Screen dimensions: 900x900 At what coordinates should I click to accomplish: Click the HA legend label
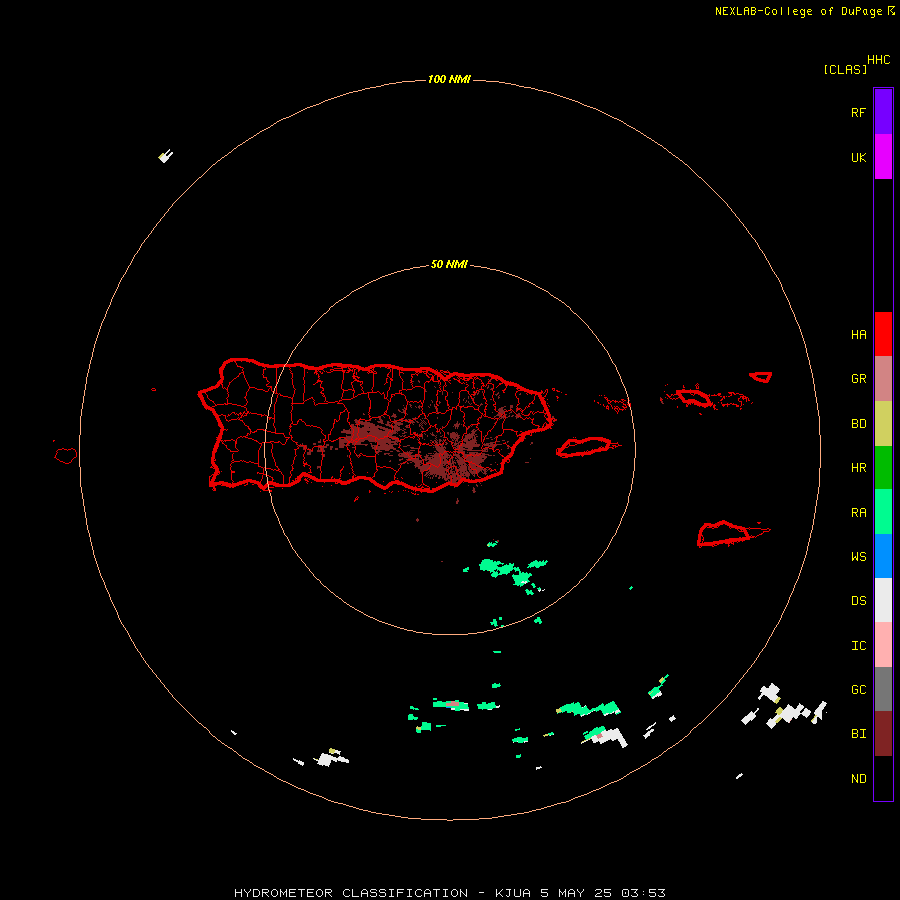click(858, 335)
